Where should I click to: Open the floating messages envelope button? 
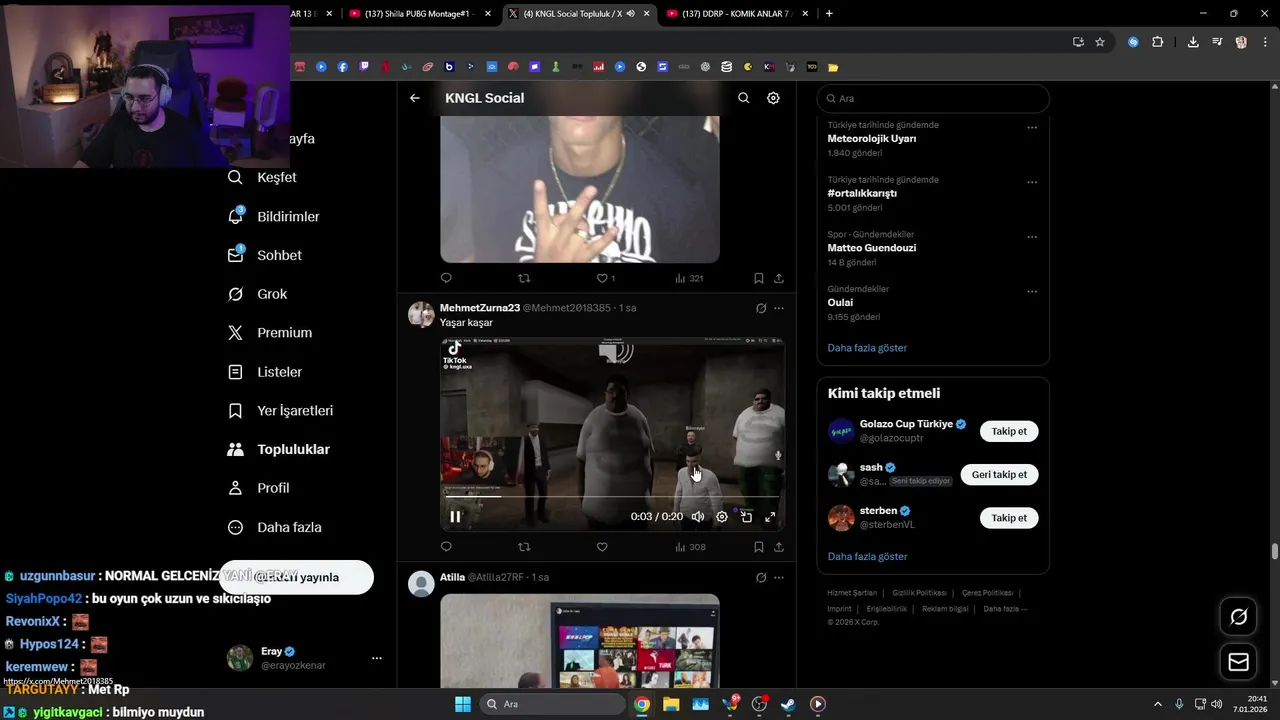[1238, 662]
